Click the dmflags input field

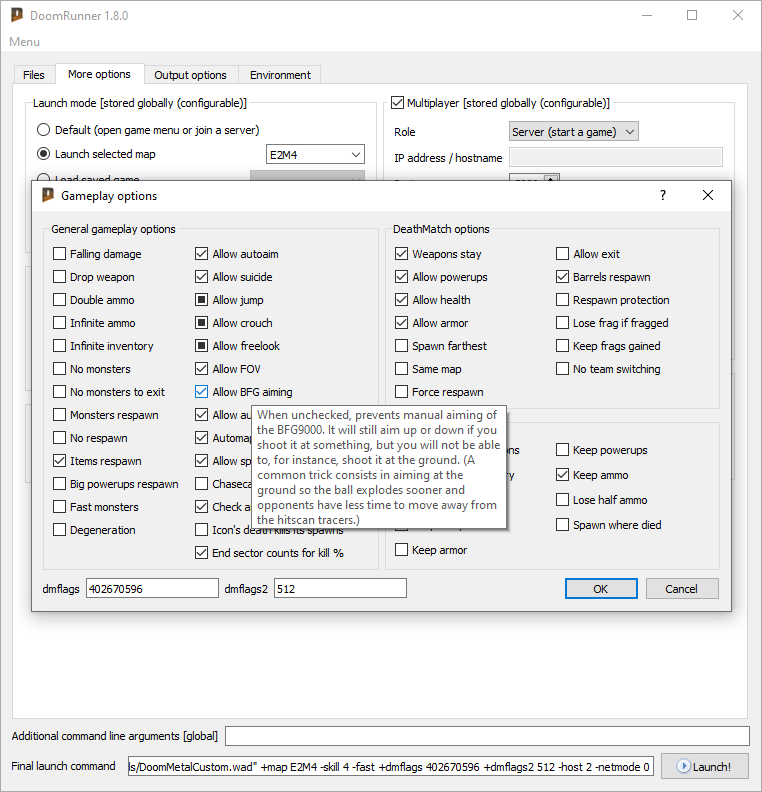pyautogui.click(x=153, y=589)
